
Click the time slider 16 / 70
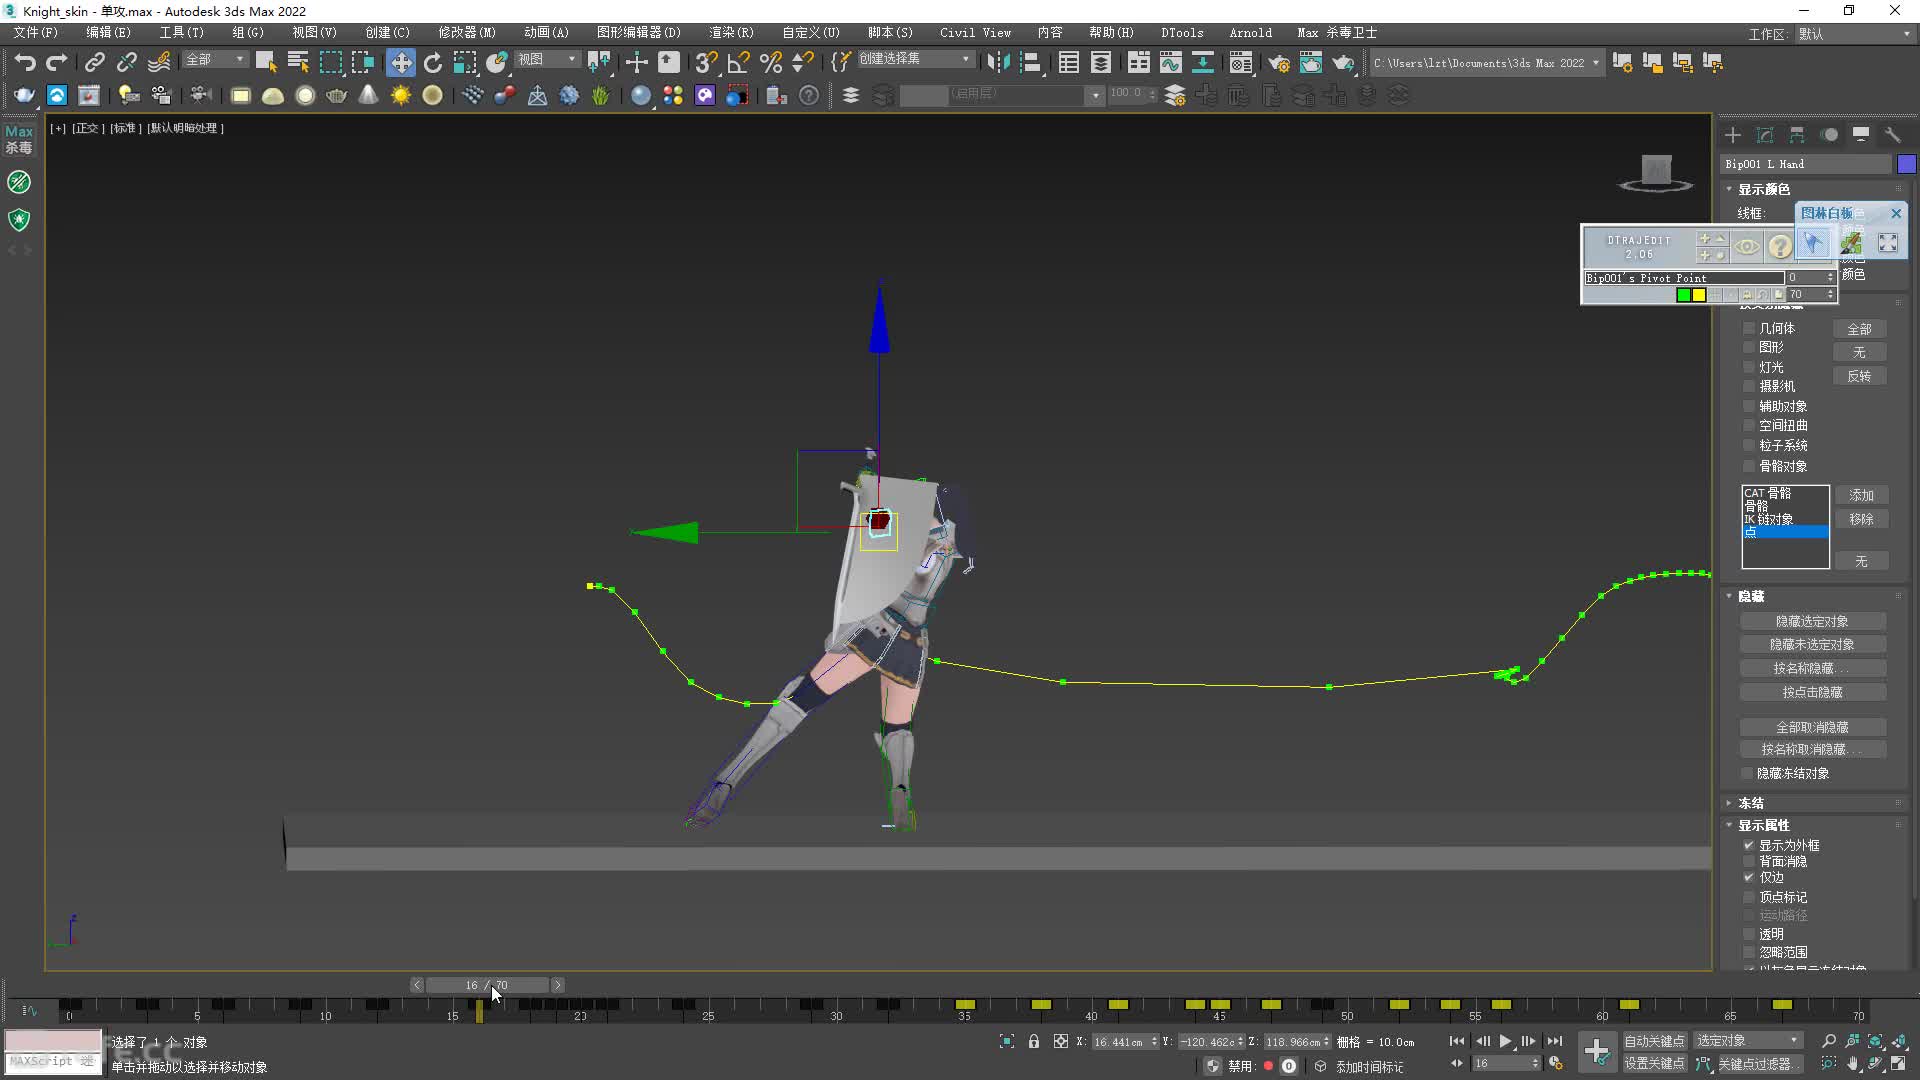tap(487, 985)
